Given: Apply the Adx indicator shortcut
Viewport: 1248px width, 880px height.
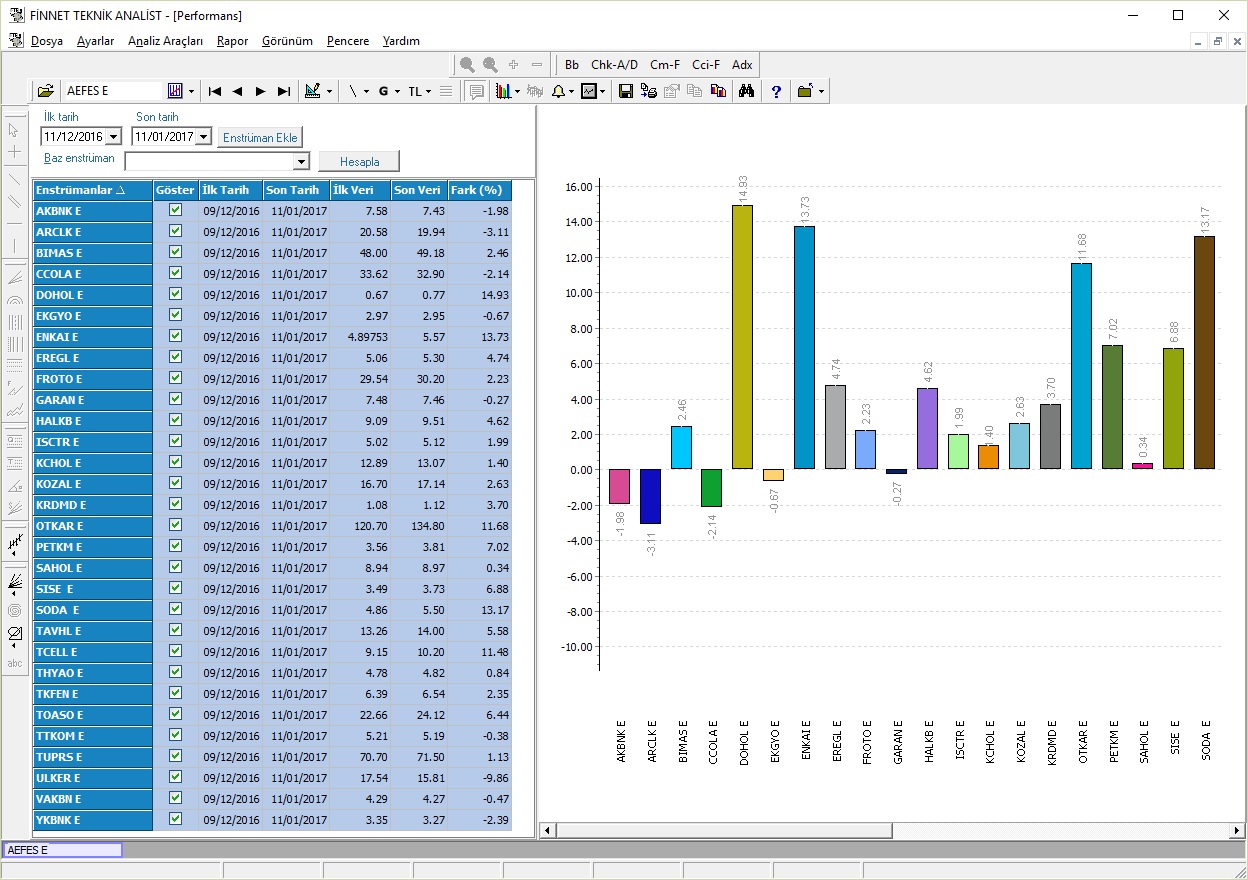Looking at the screenshot, I should [742, 65].
